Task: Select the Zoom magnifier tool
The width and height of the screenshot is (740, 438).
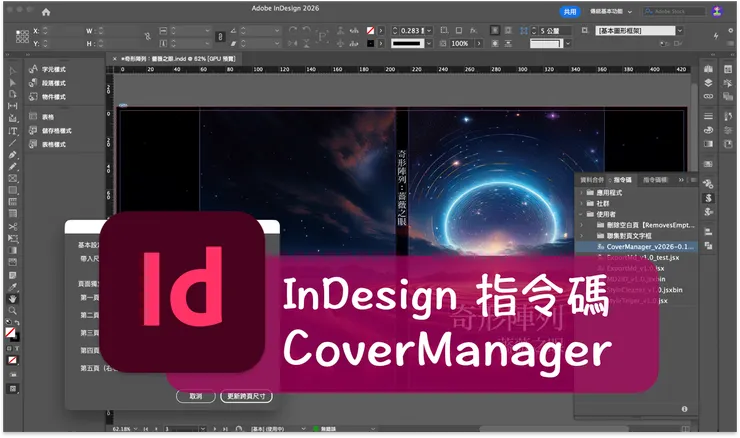Action: point(13,311)
